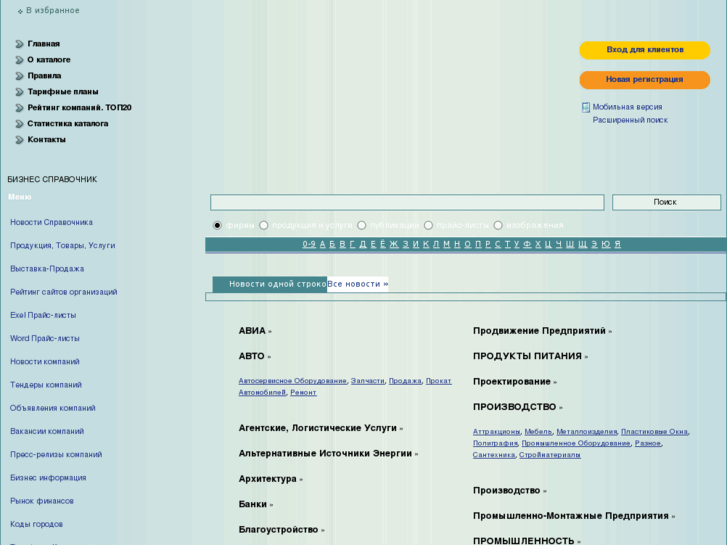
Task: Click the arrow icon beside Рейтинг компаний. ТОП20
Action: click(19, 108)
